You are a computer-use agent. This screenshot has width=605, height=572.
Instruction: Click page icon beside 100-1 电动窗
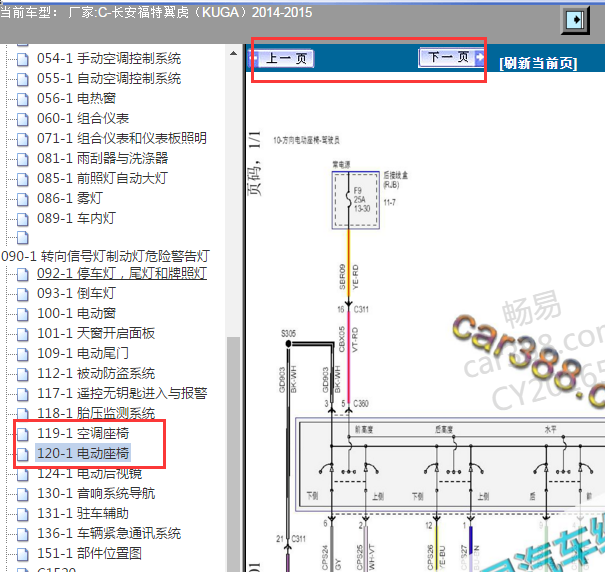23,314
